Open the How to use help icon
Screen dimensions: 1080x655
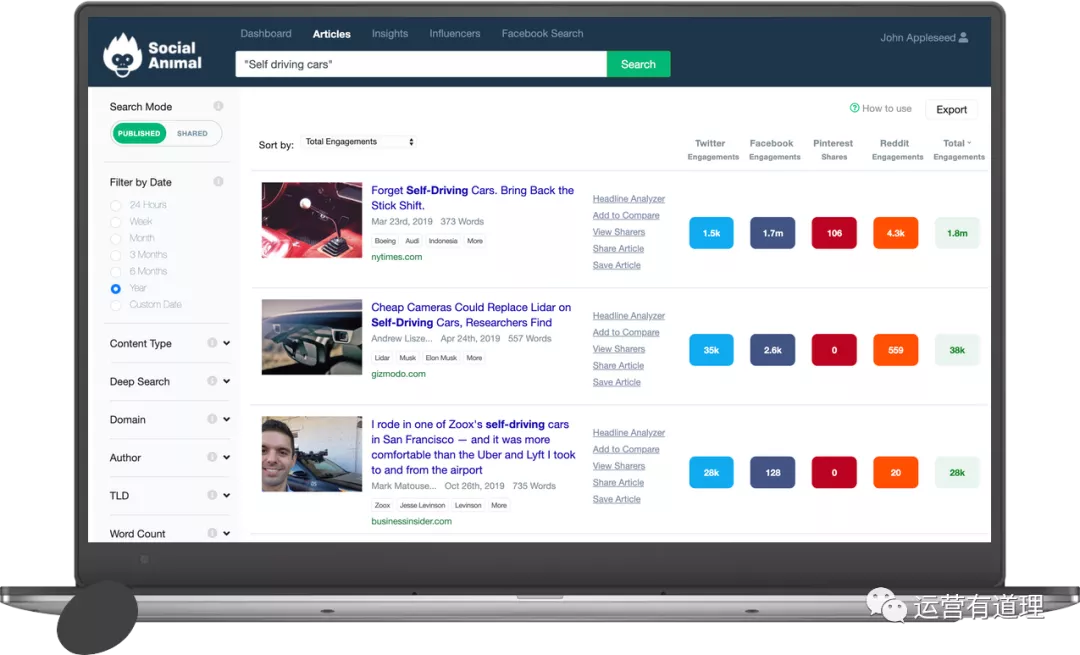tap(854, 108)
